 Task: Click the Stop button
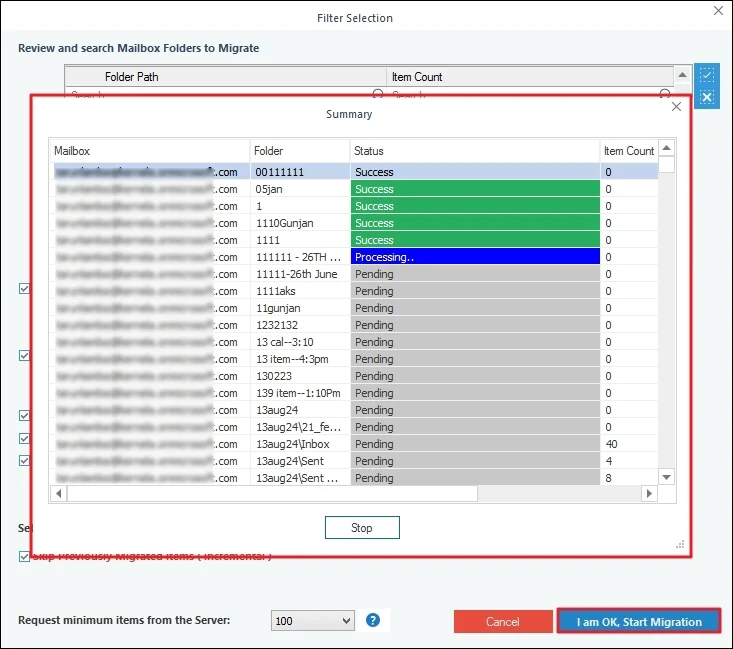[x=362, y=528]
